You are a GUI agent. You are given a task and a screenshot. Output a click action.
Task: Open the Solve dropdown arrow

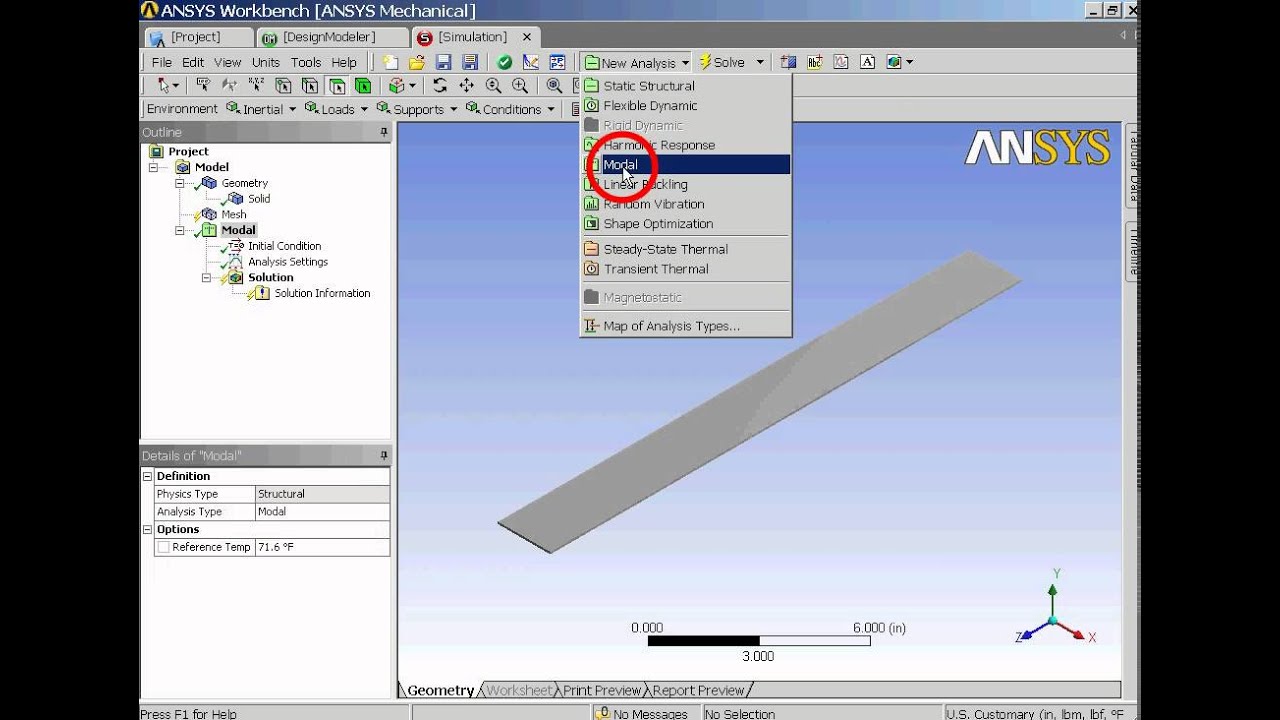pos(760,62)
